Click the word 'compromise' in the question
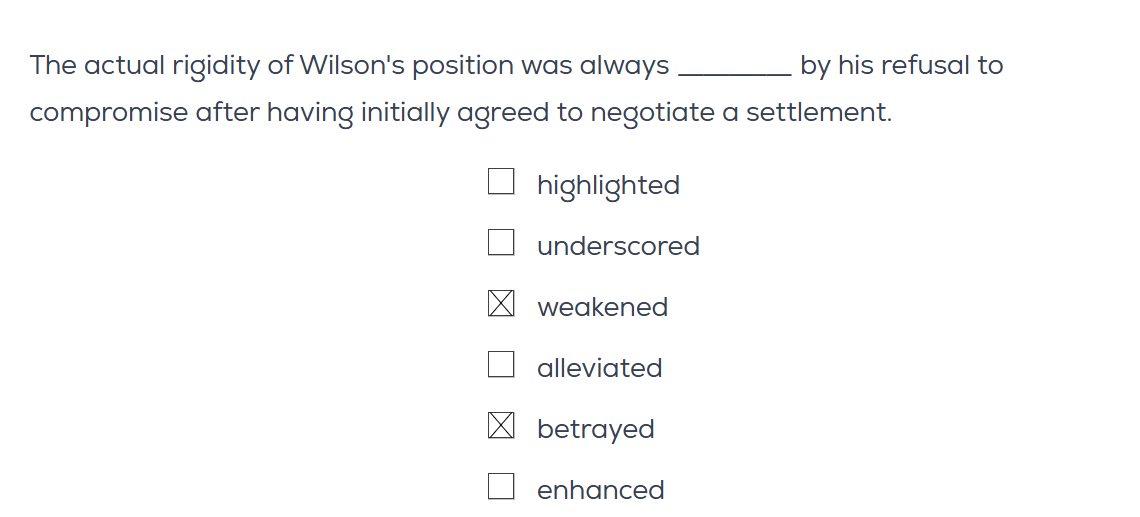Screen dimensions: 1140x517 pyautogui.click(x=109, y=113)
